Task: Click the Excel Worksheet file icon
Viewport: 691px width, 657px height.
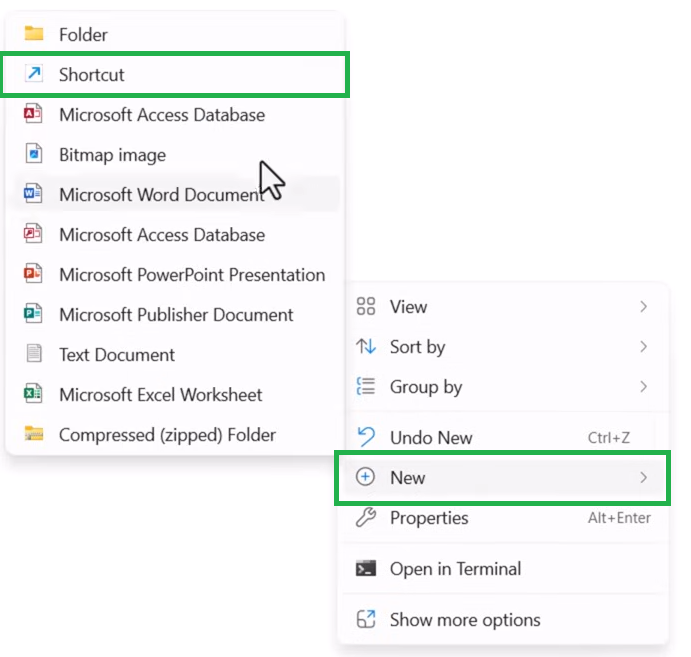Action: point(34,395)
